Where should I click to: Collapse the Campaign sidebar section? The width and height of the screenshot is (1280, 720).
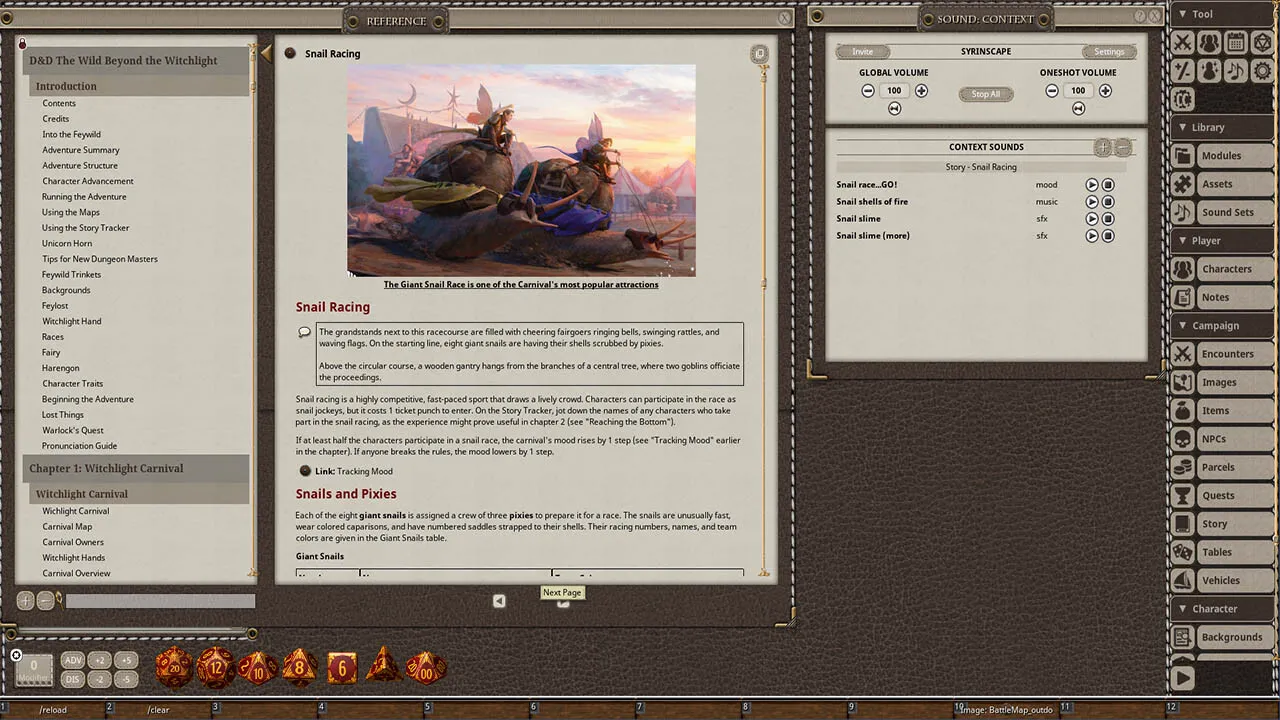click(1222, 325)
